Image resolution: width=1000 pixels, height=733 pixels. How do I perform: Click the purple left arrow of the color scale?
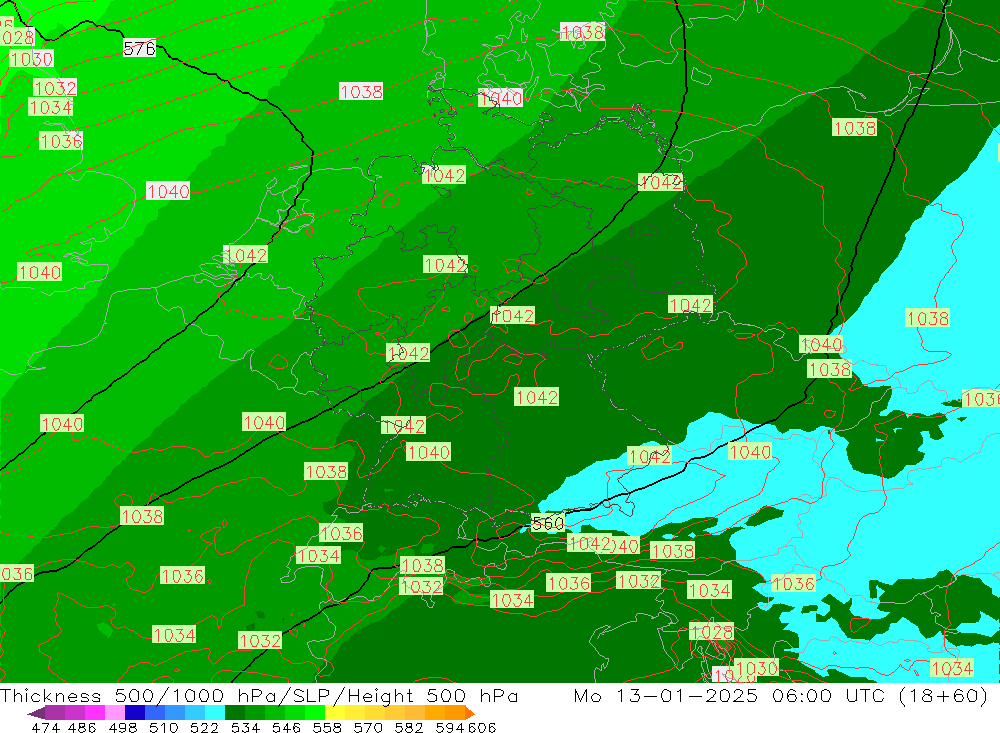pyautogui.click(x=36, y=713)
